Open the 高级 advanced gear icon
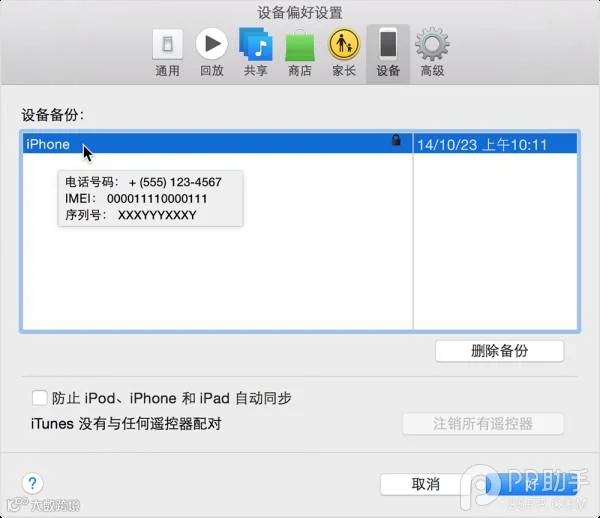This screenshot has width=600, height=518. tap(432, 44)
